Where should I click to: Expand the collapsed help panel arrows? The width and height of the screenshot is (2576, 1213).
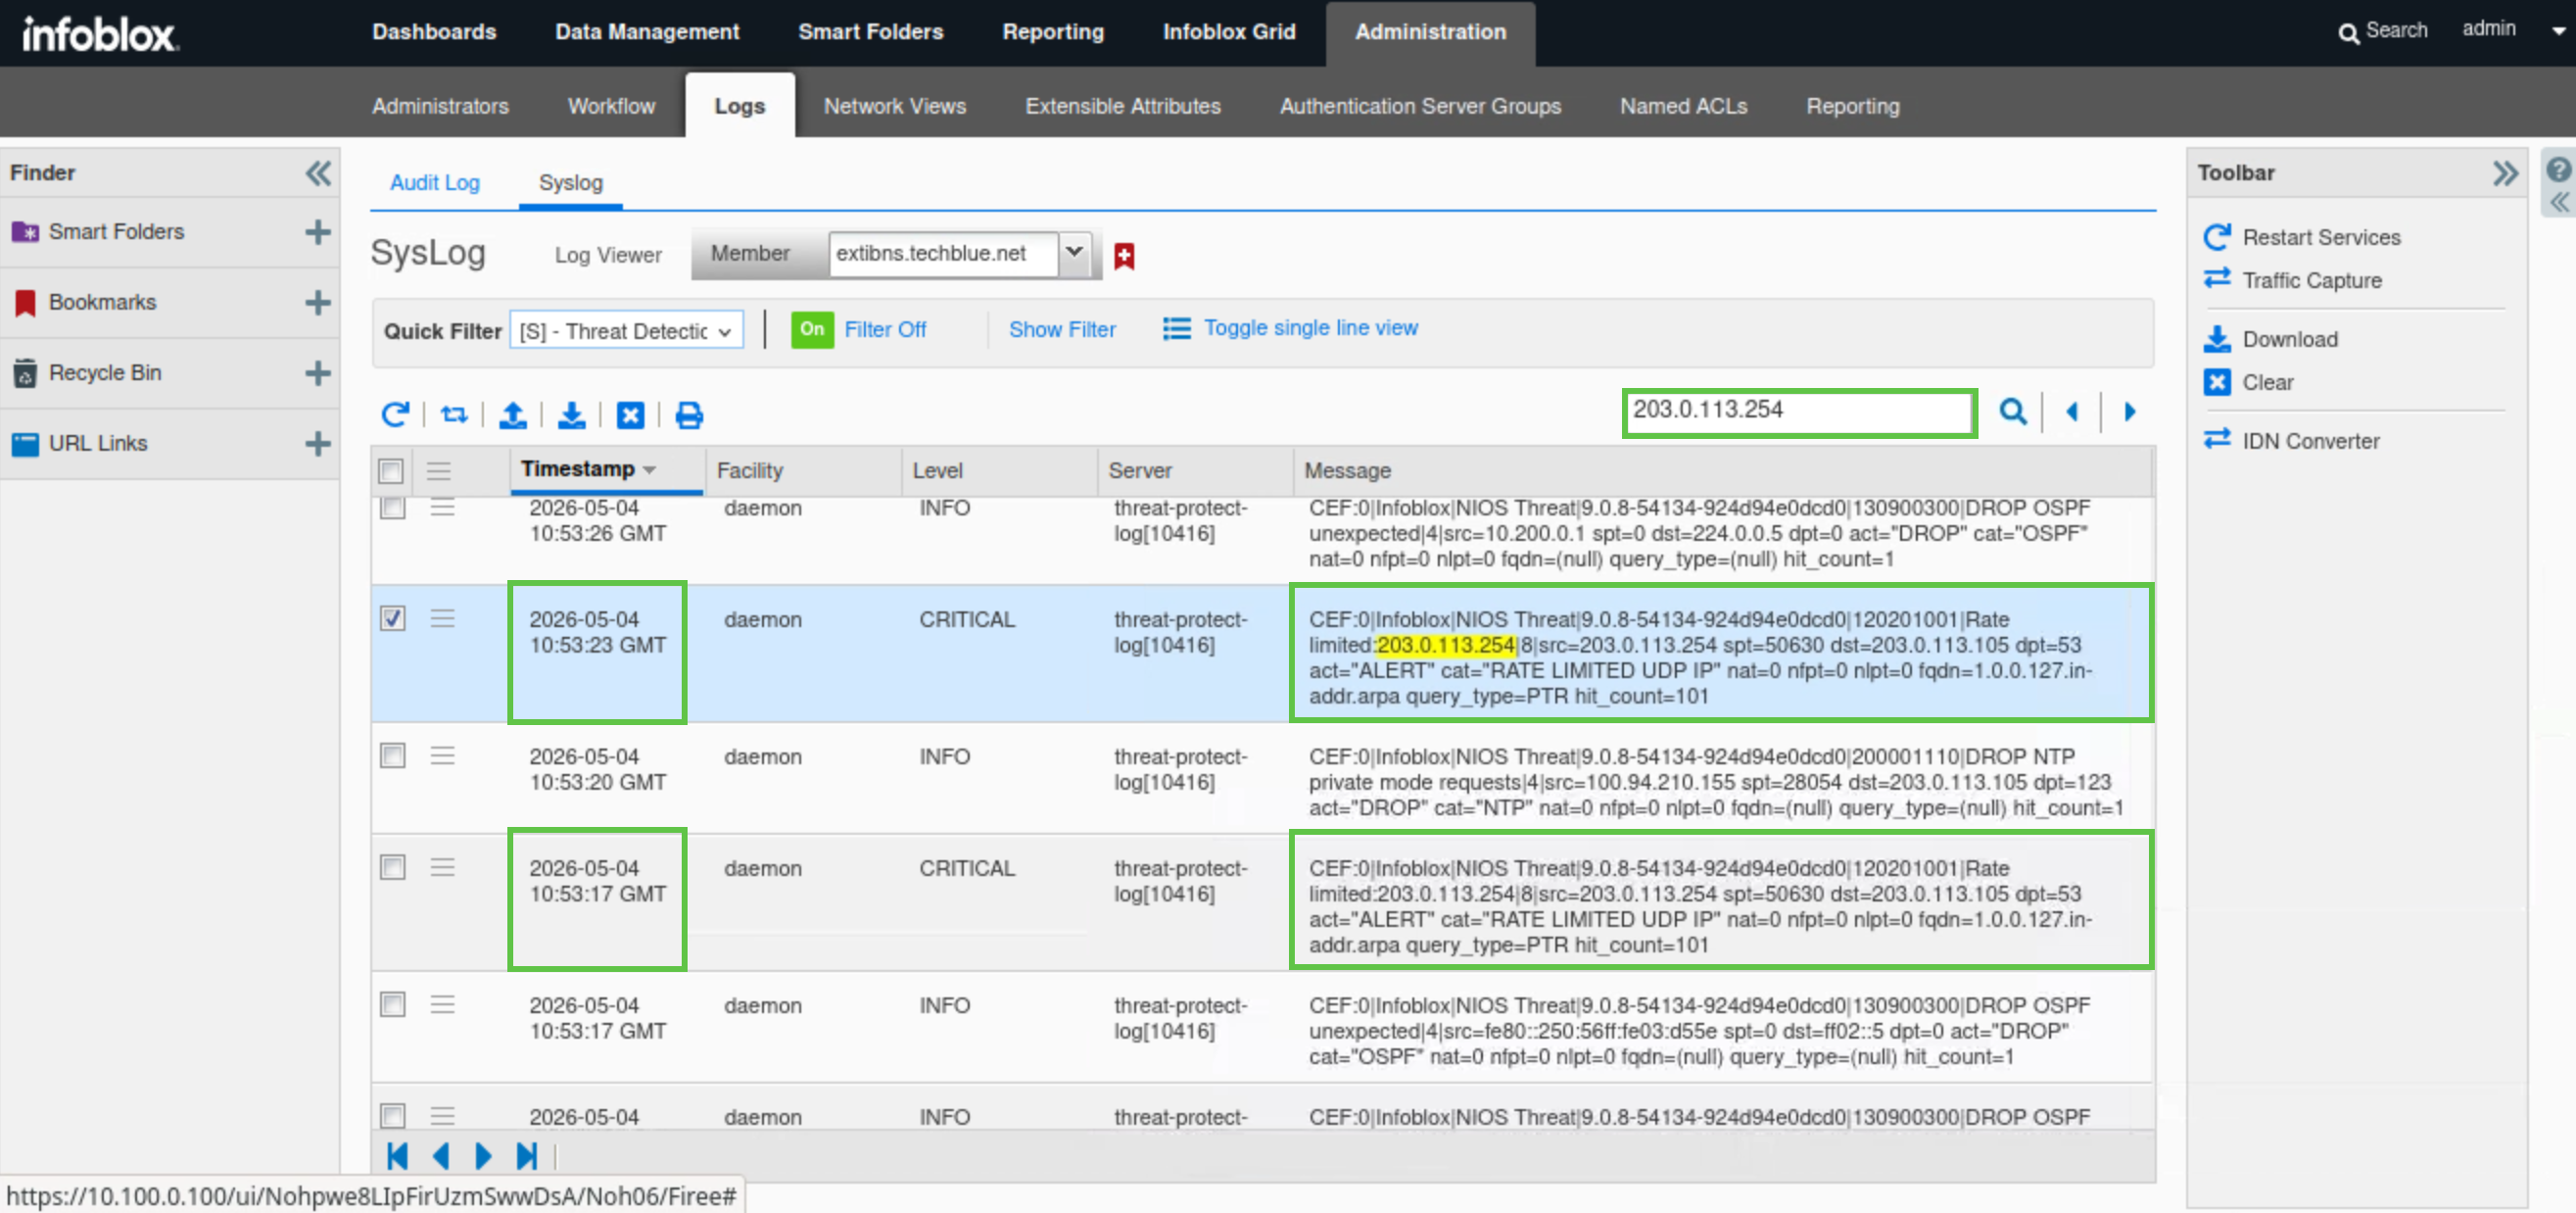2559,203
